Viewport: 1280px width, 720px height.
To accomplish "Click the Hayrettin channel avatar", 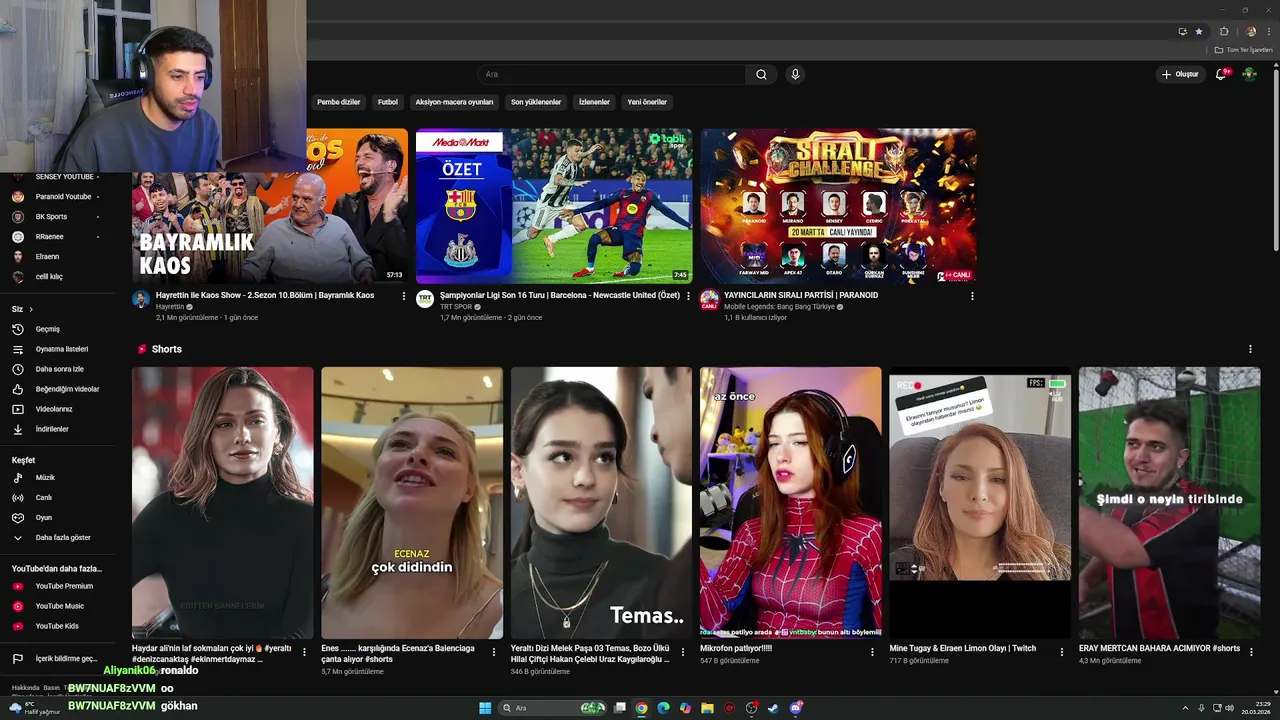I will pos(141,299).
